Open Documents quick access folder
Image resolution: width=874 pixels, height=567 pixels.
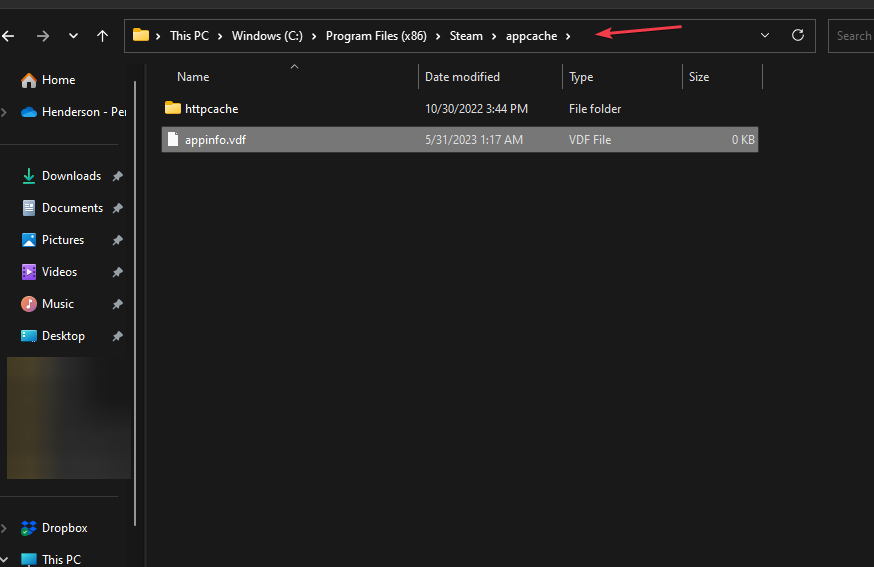[72, 208]
